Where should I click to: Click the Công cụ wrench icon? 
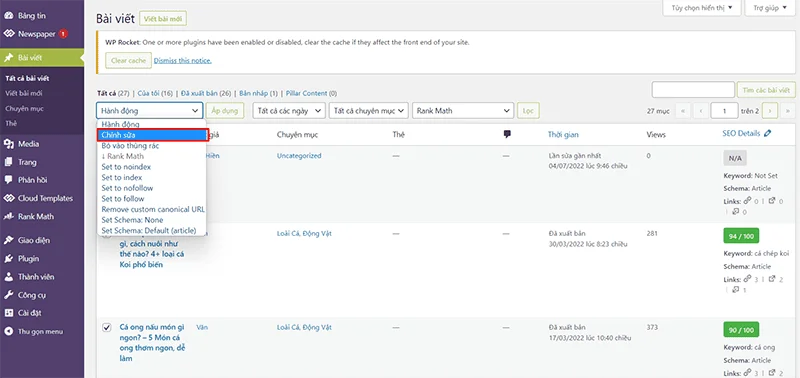(8, 295)
